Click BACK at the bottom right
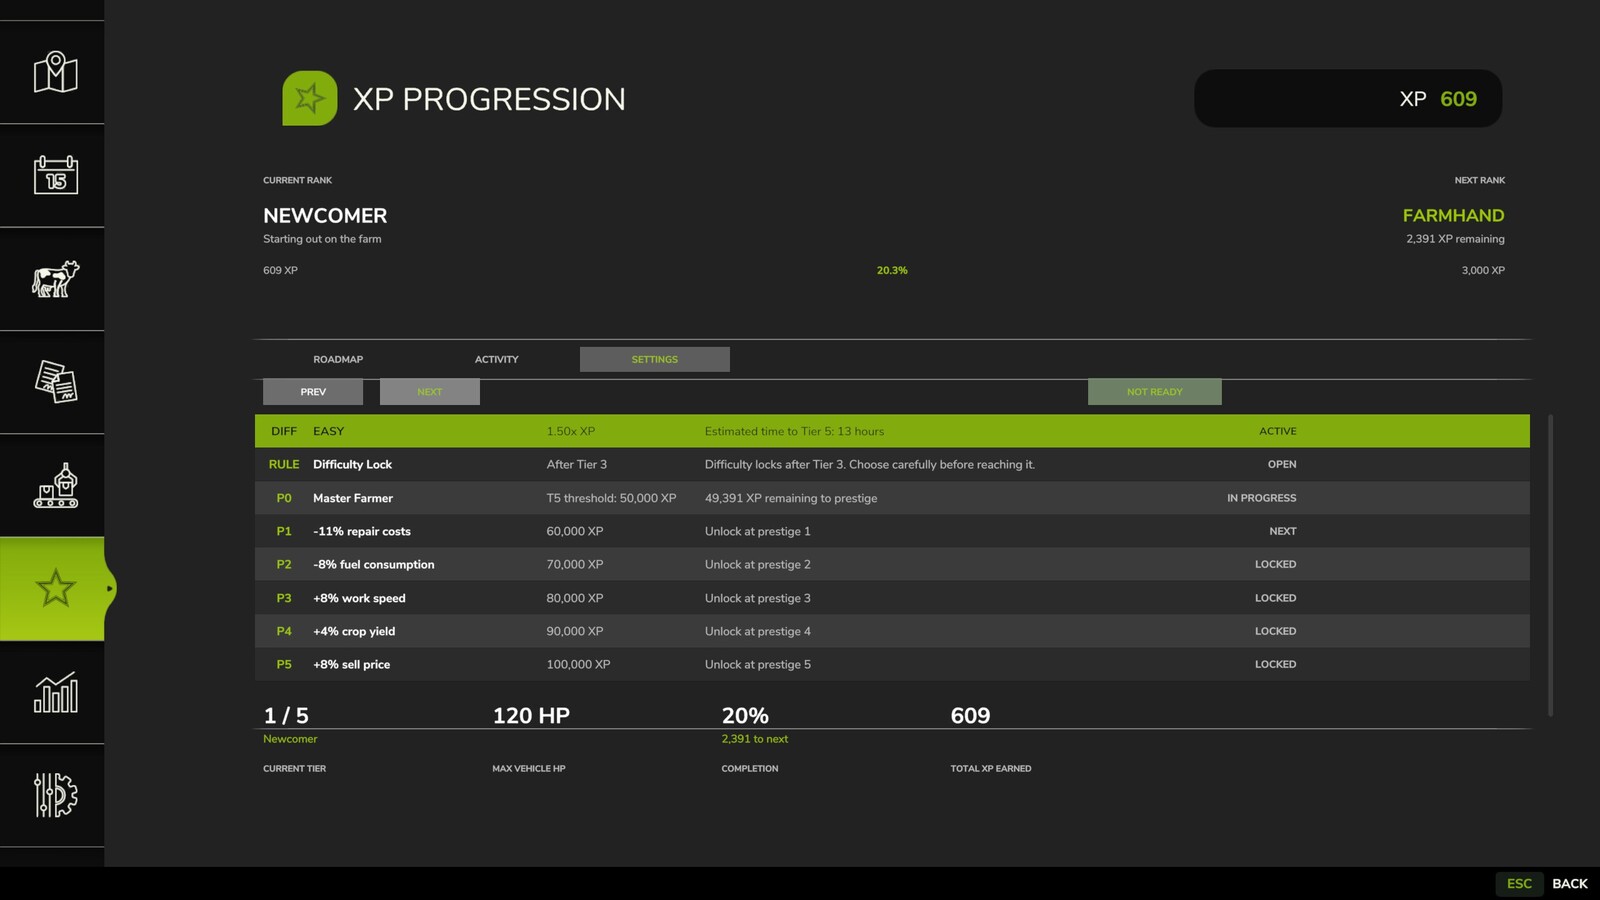 (1569, 884)
